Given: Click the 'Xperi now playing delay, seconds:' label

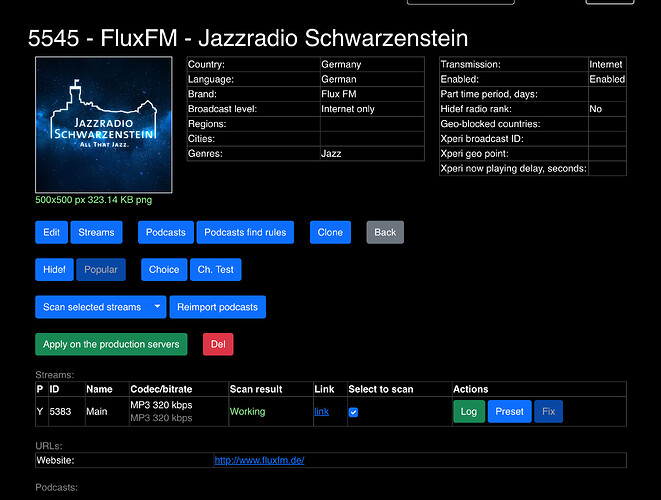Looking at the screenshot, I should (x=513, y=169).
